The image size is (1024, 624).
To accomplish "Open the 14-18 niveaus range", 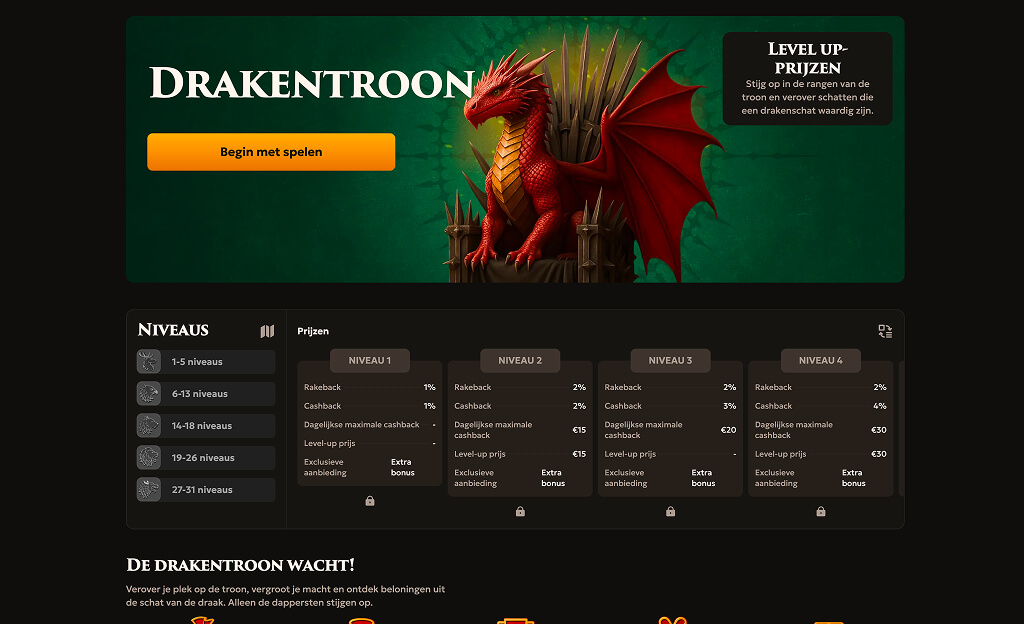I will tap(206, 426).
